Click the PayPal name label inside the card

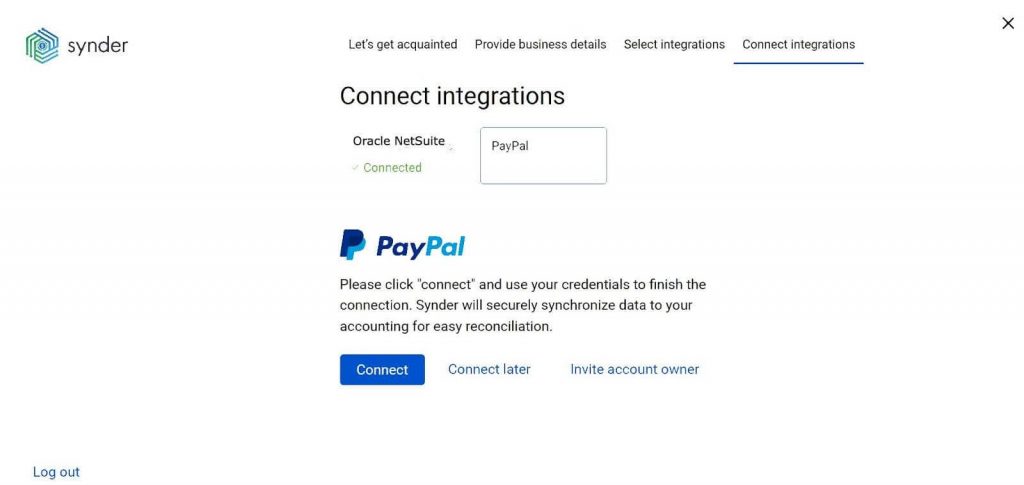510,146
